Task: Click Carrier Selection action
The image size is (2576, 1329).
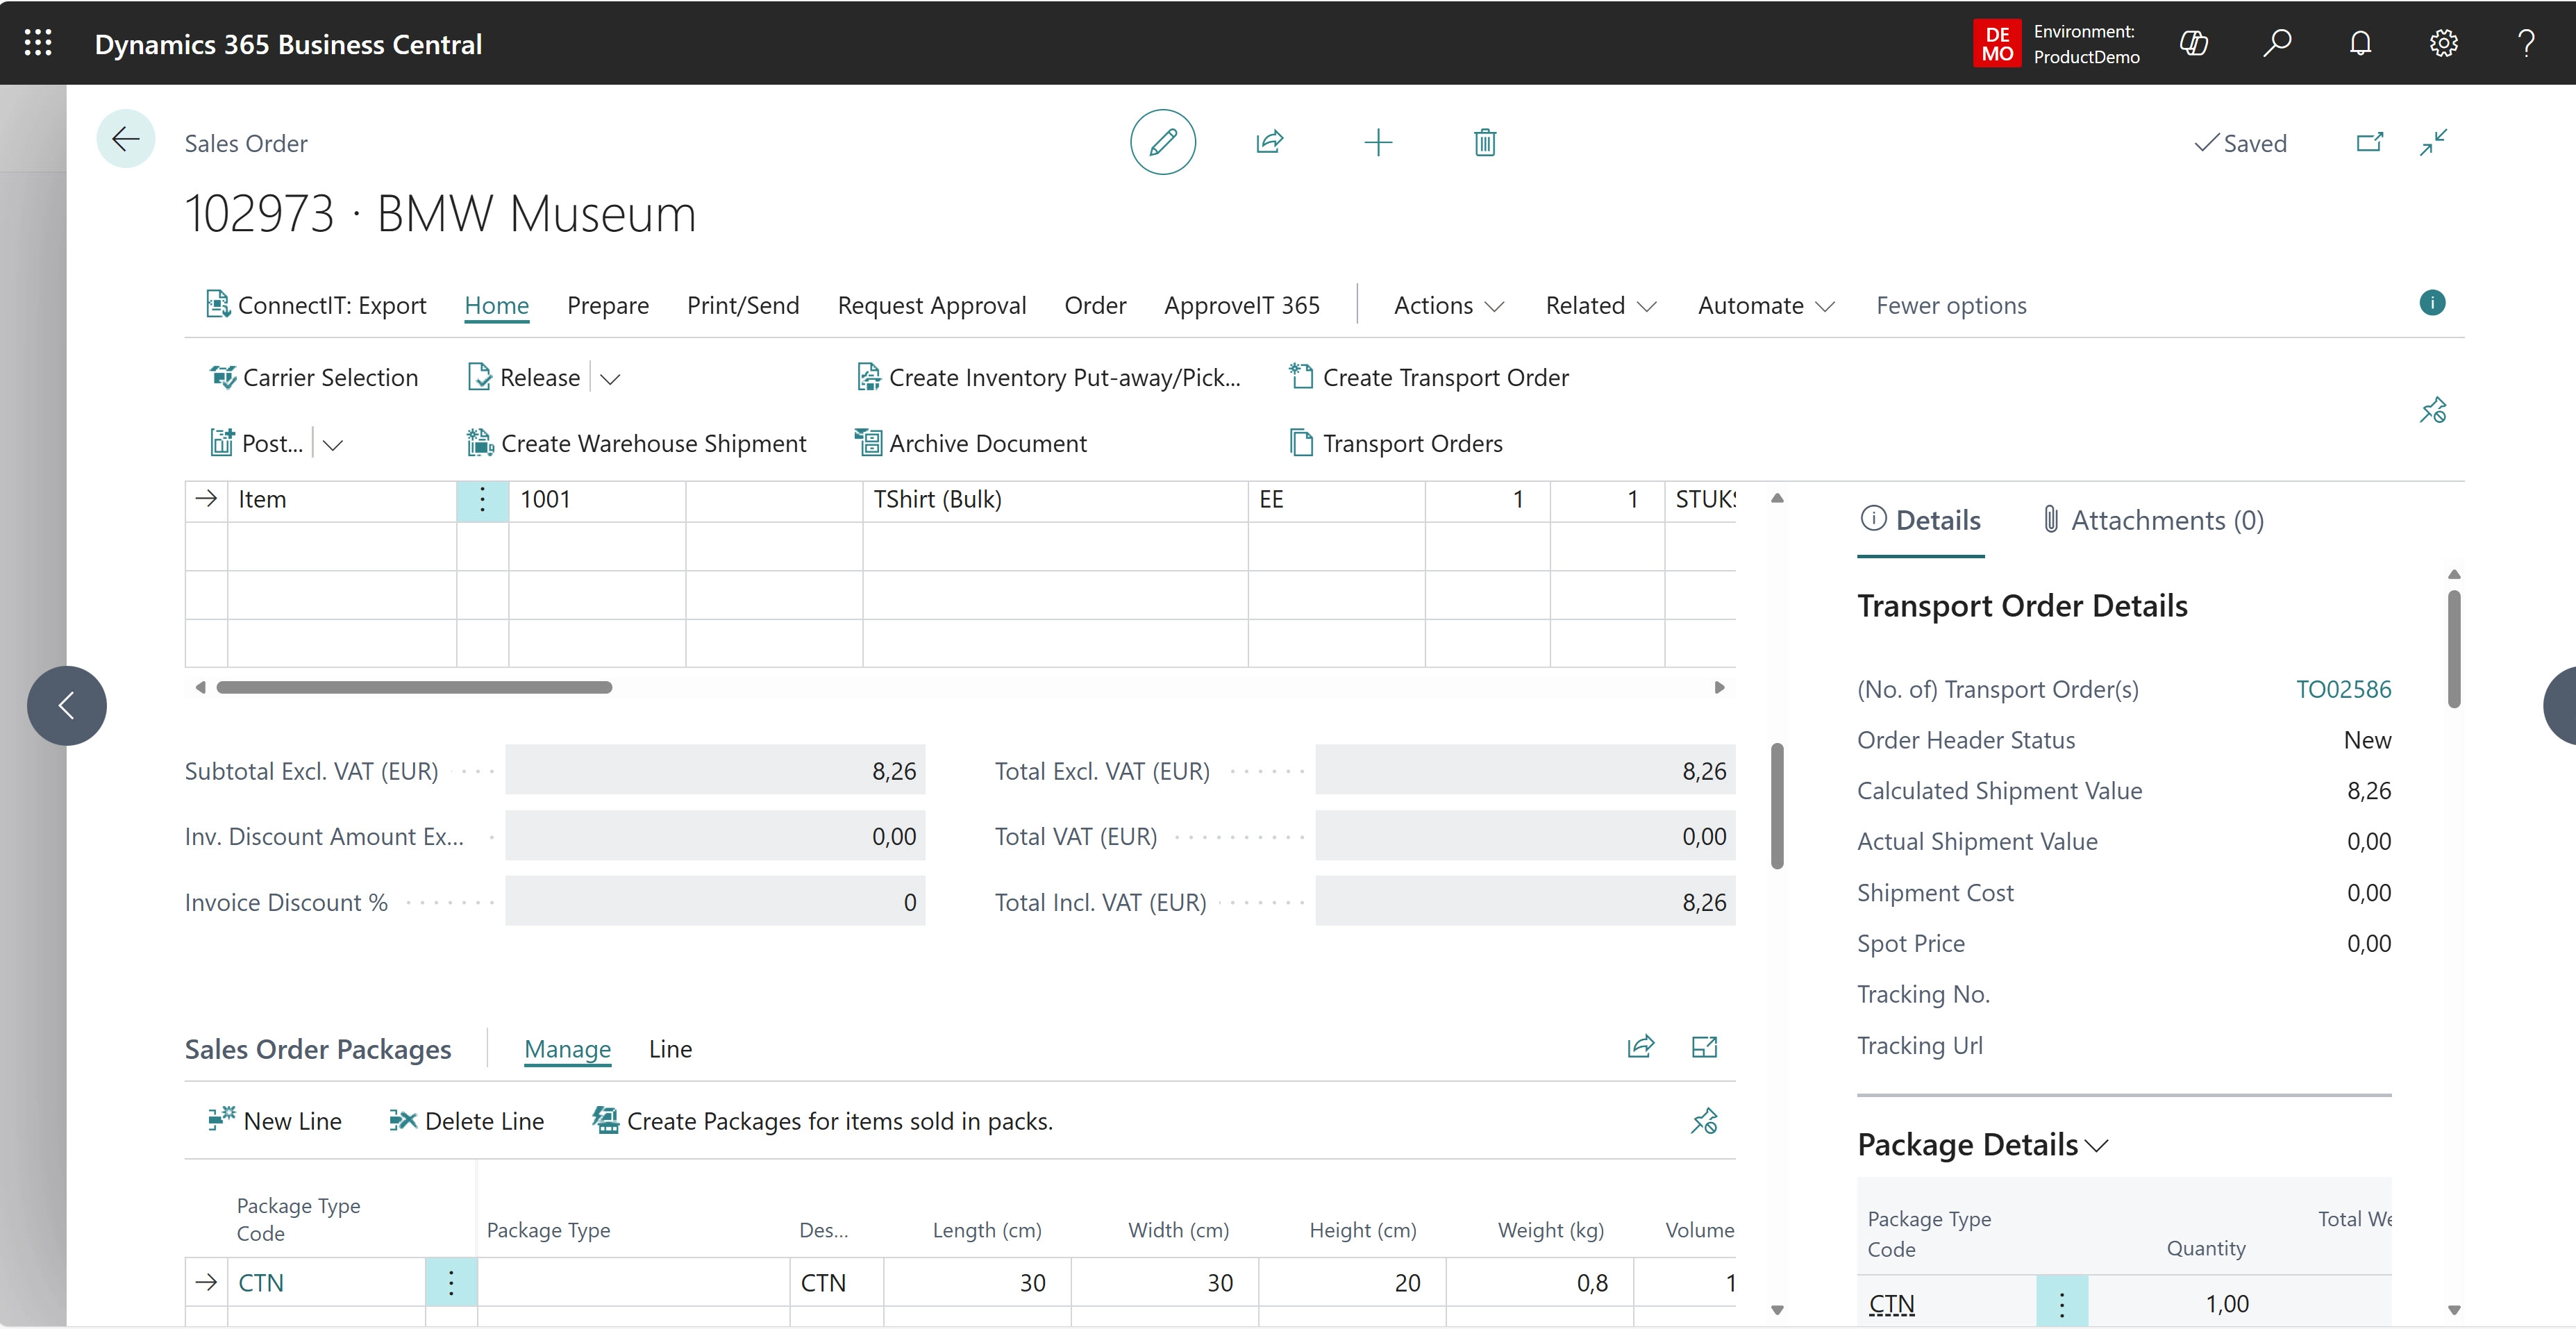Action: pos(314,377)
